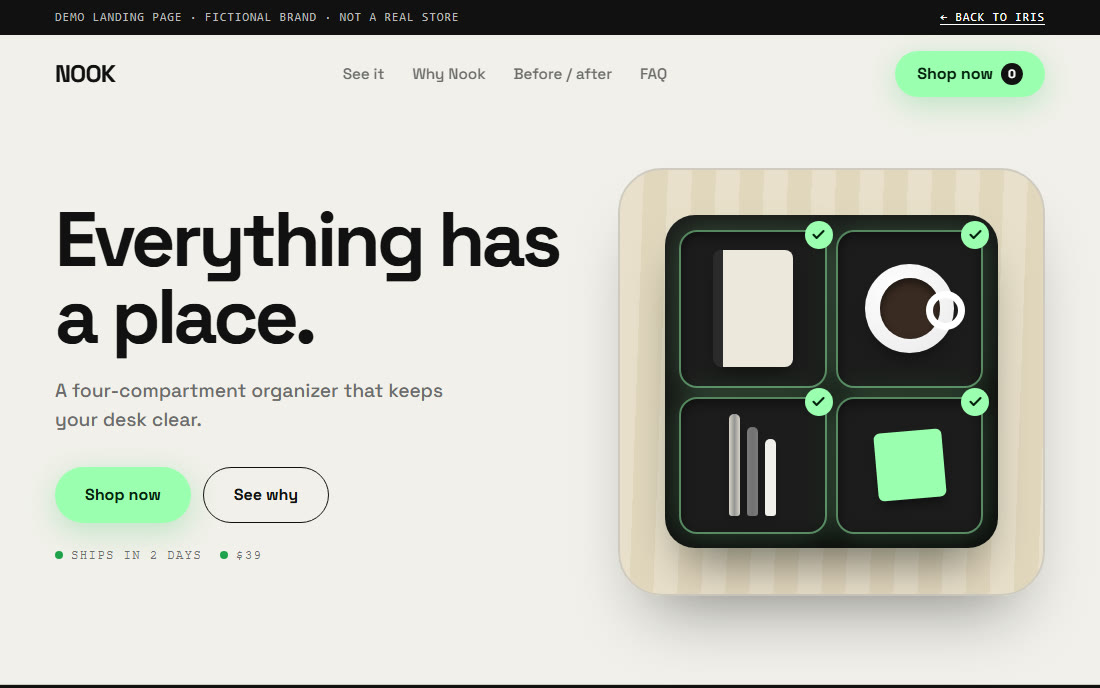Click the checkmark on the sticky note compartment
The image size is (1100, 688).
(974, 402)
